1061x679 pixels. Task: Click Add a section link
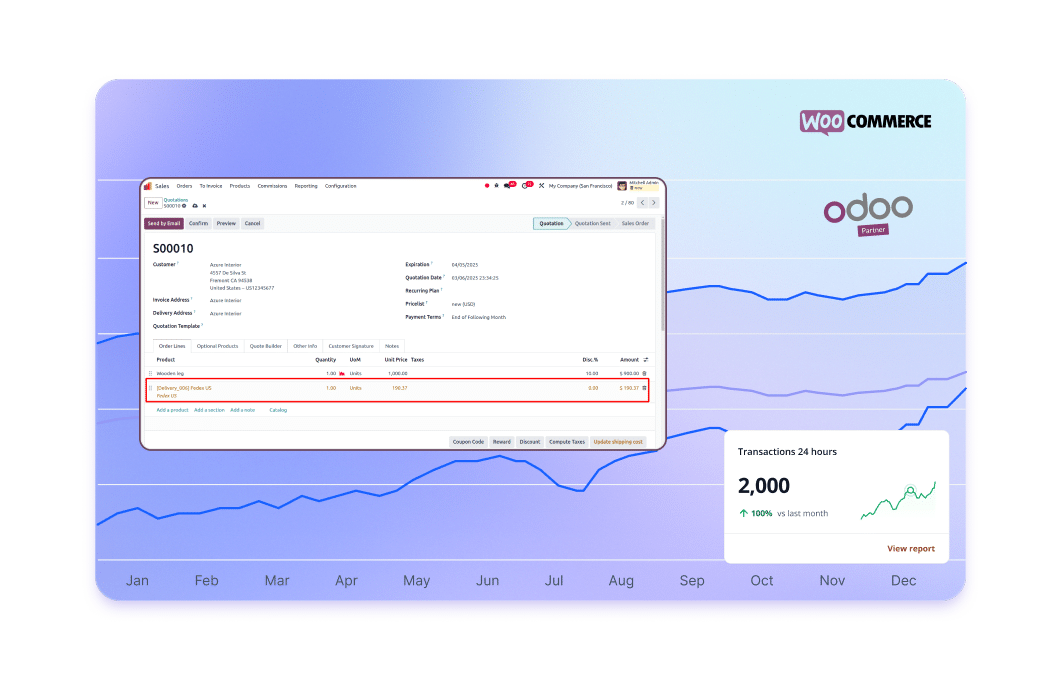(x=209, y=410)
